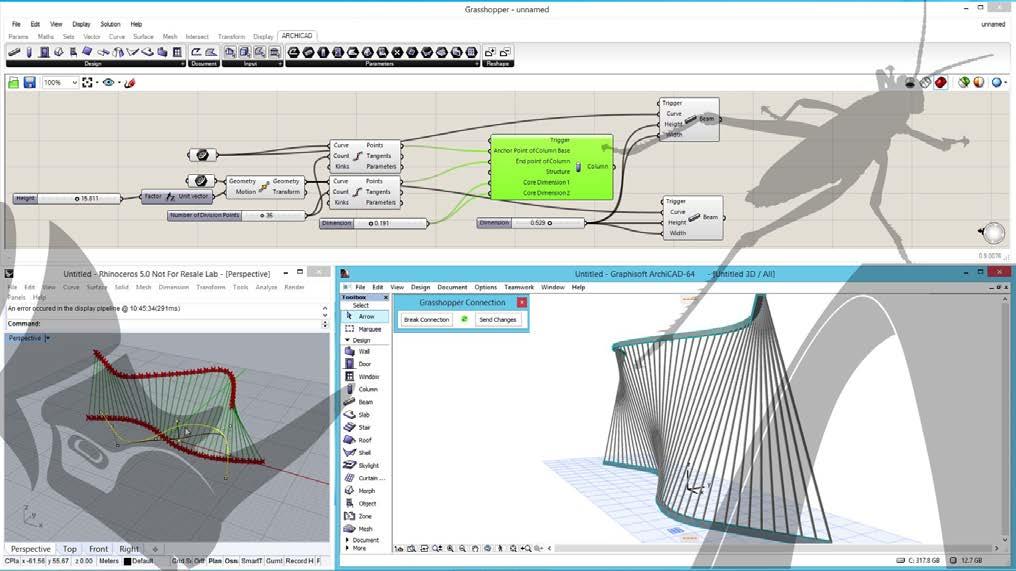Screen dimensions: 1016x571
Task: Click the zoom-in magnifier in ArchiCAD bottom toolbar
Action: [450, 548]
